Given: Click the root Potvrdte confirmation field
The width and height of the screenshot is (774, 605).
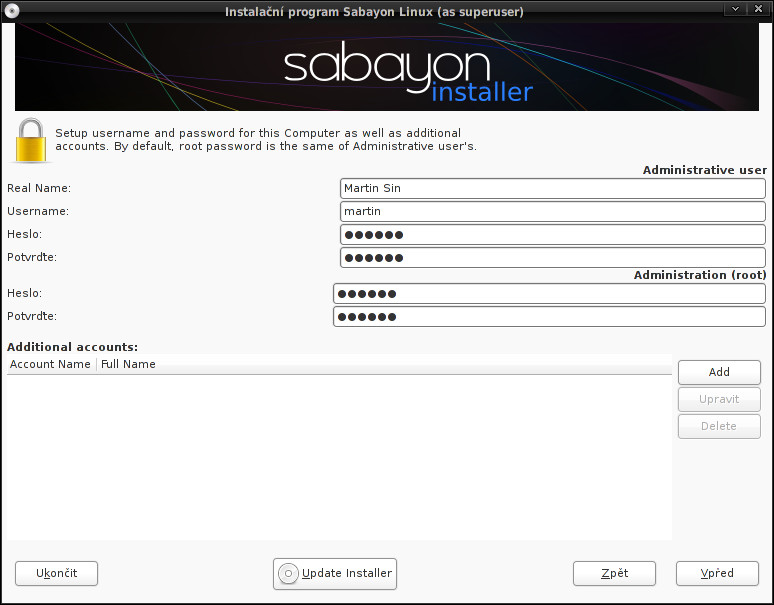Looking at the screenshot, I should coord(548,316).
